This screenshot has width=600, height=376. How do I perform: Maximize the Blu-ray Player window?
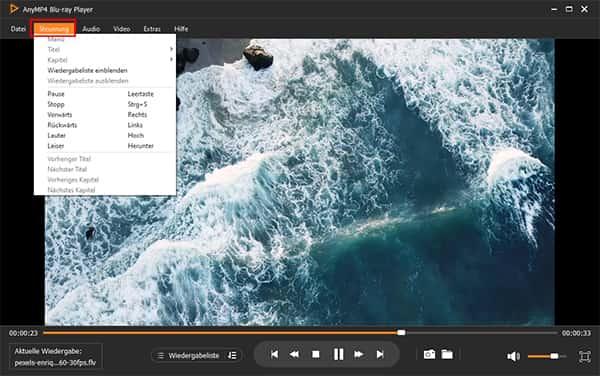[x=569, y=9]
